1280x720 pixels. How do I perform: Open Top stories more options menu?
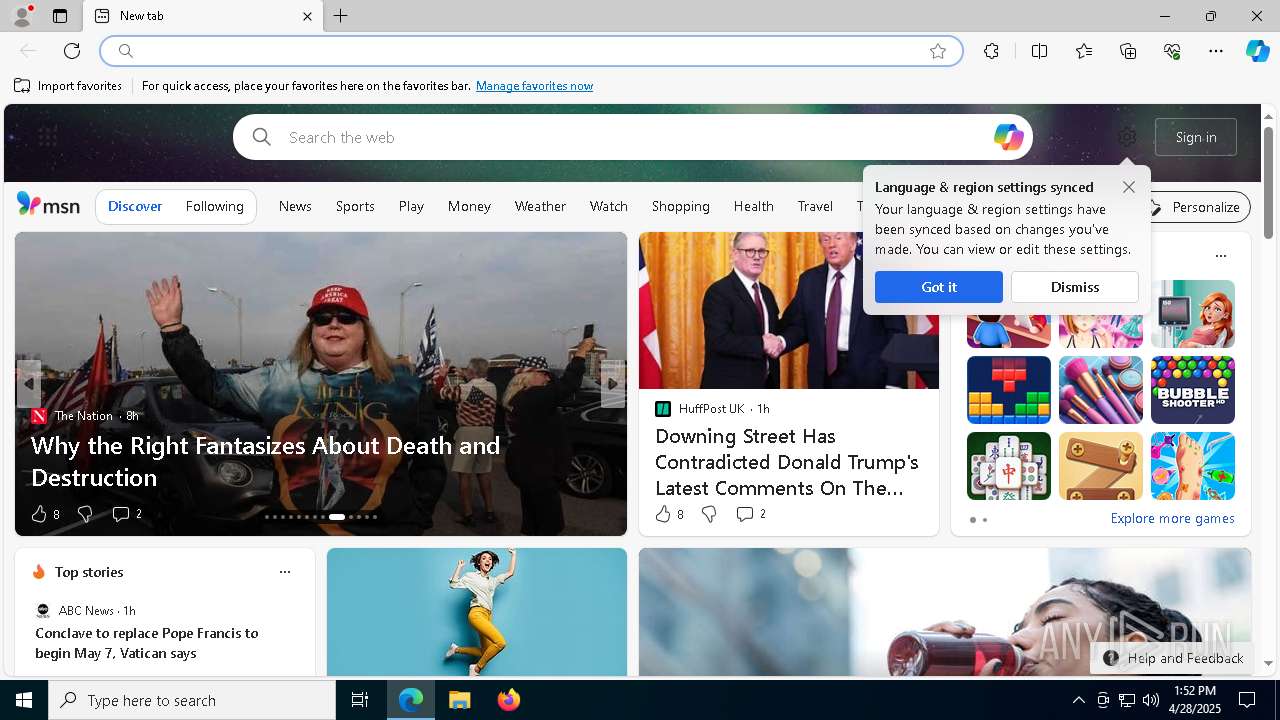tap(285, 572)
